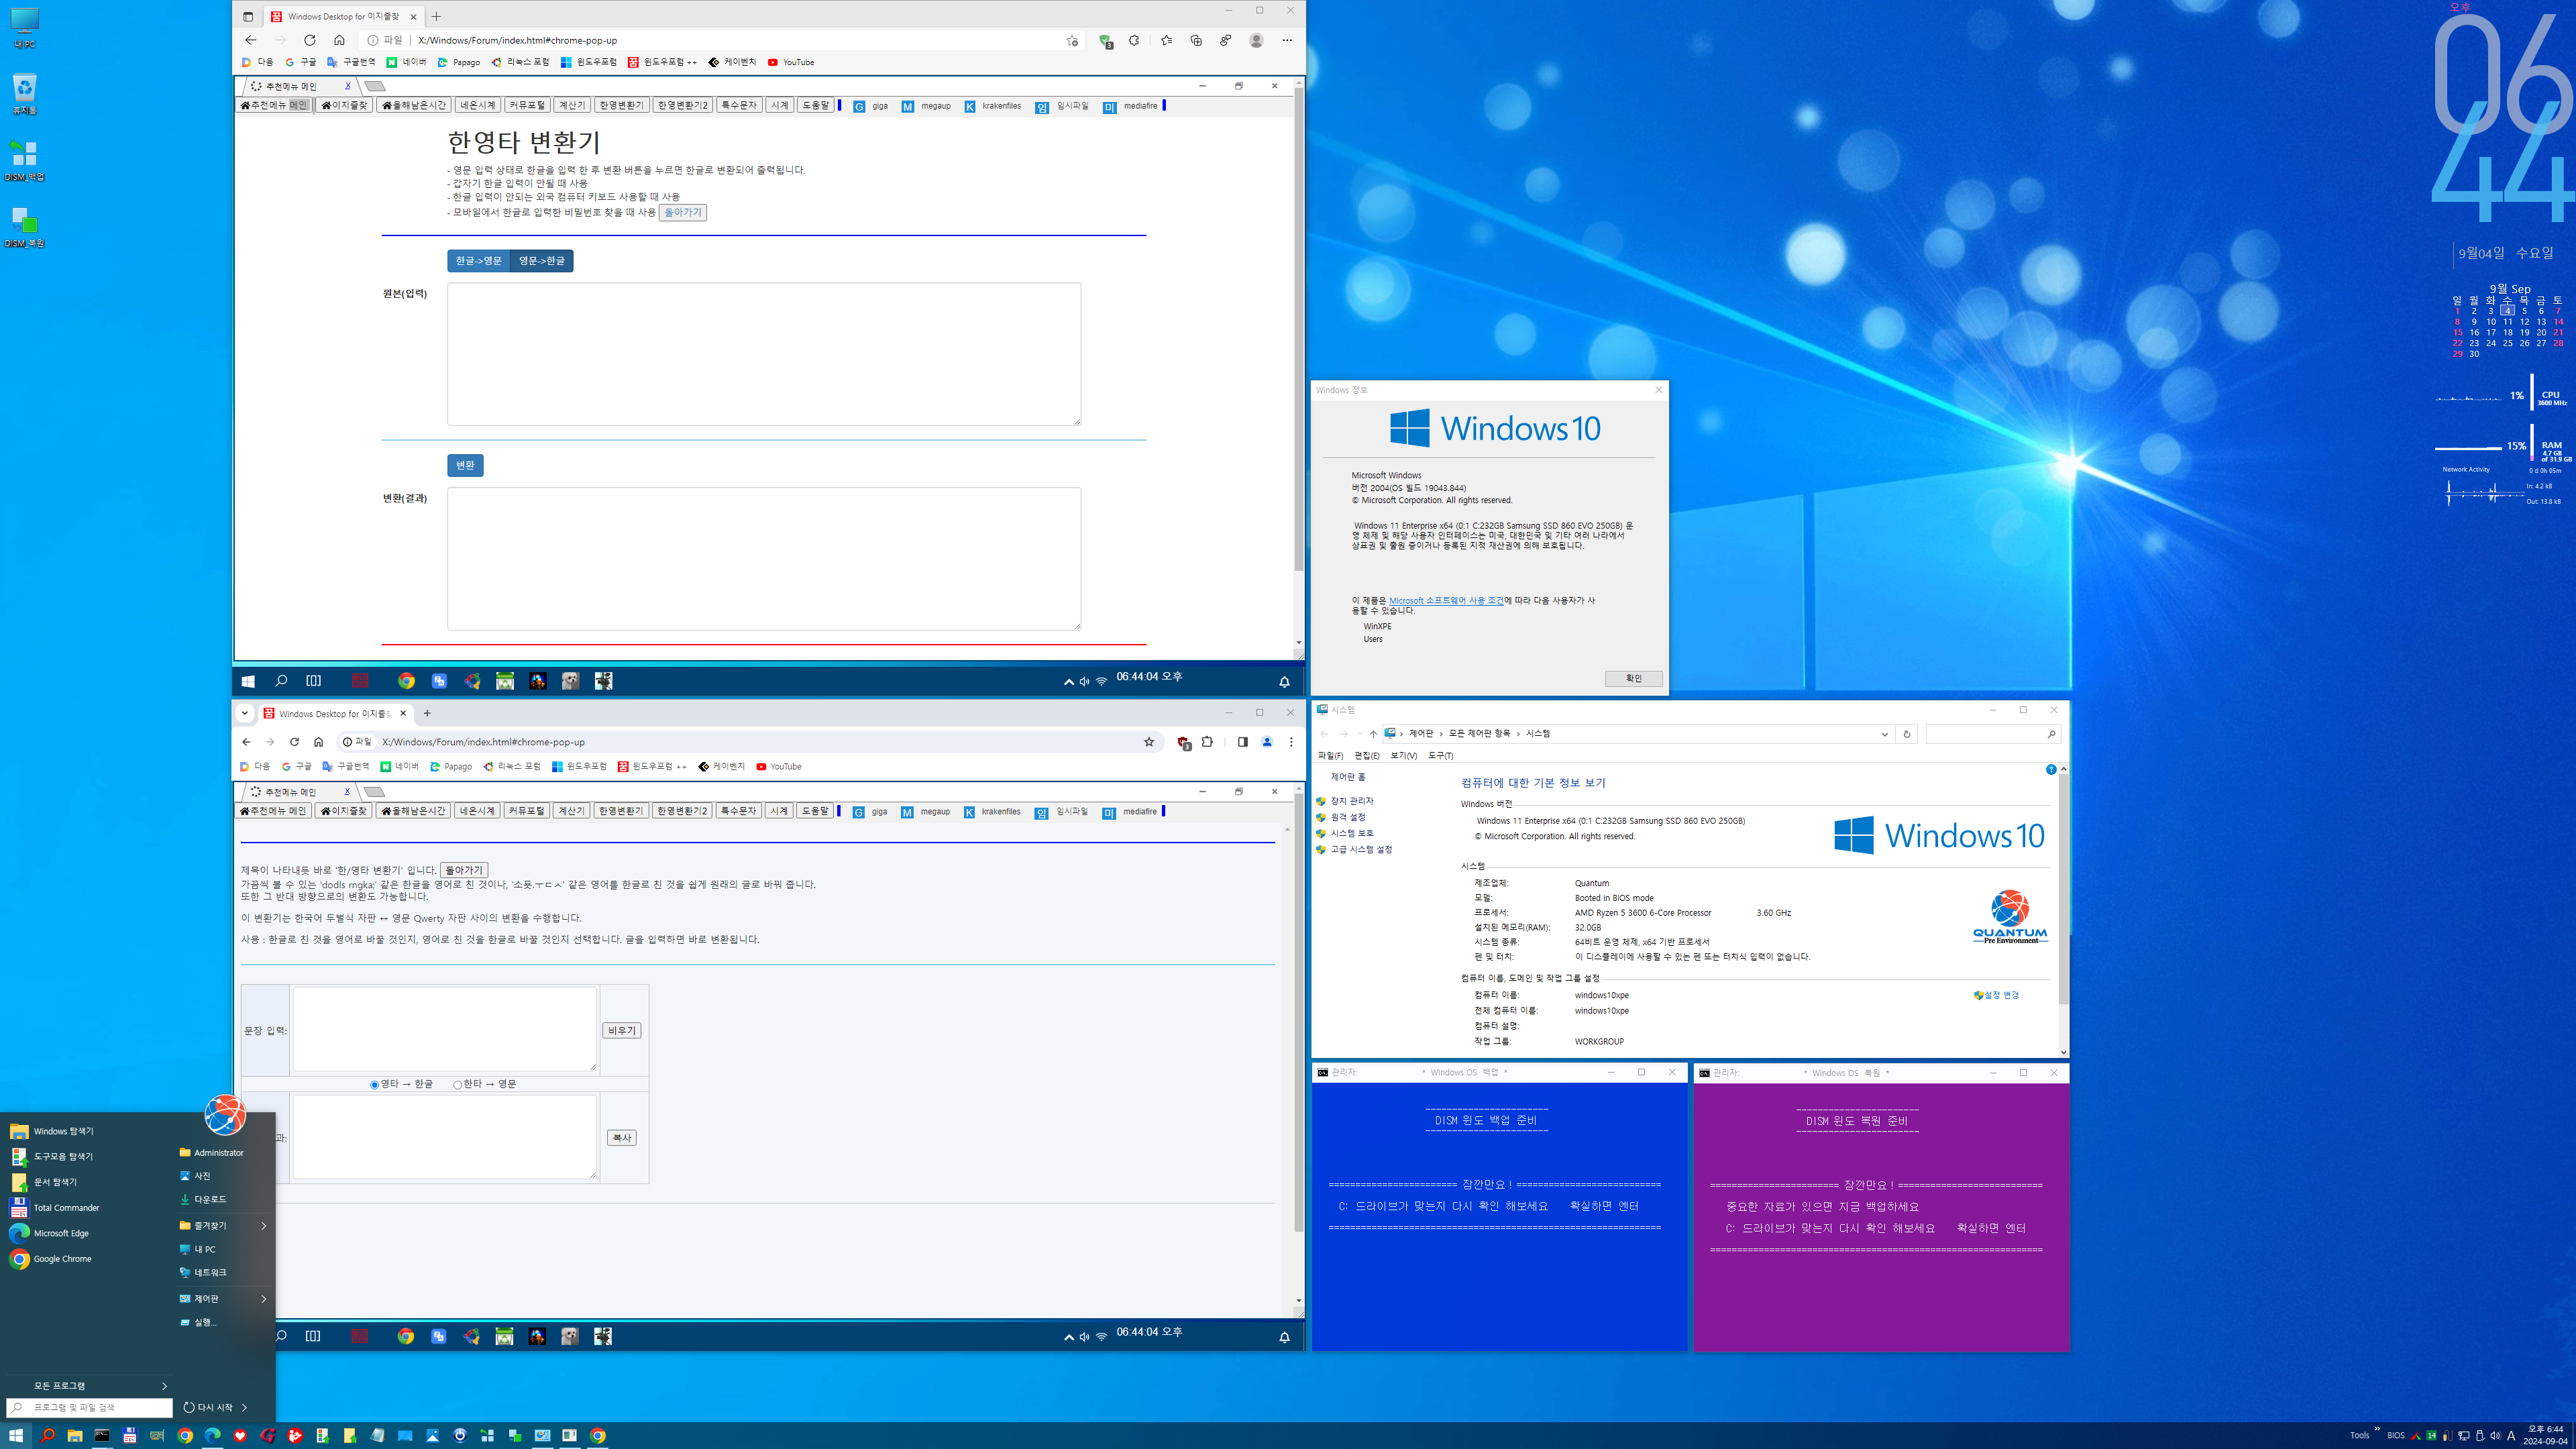Open the command prompt icon on taskbar
This screenshot has width=2576, height=1449.
click(x=102, y=1435)
